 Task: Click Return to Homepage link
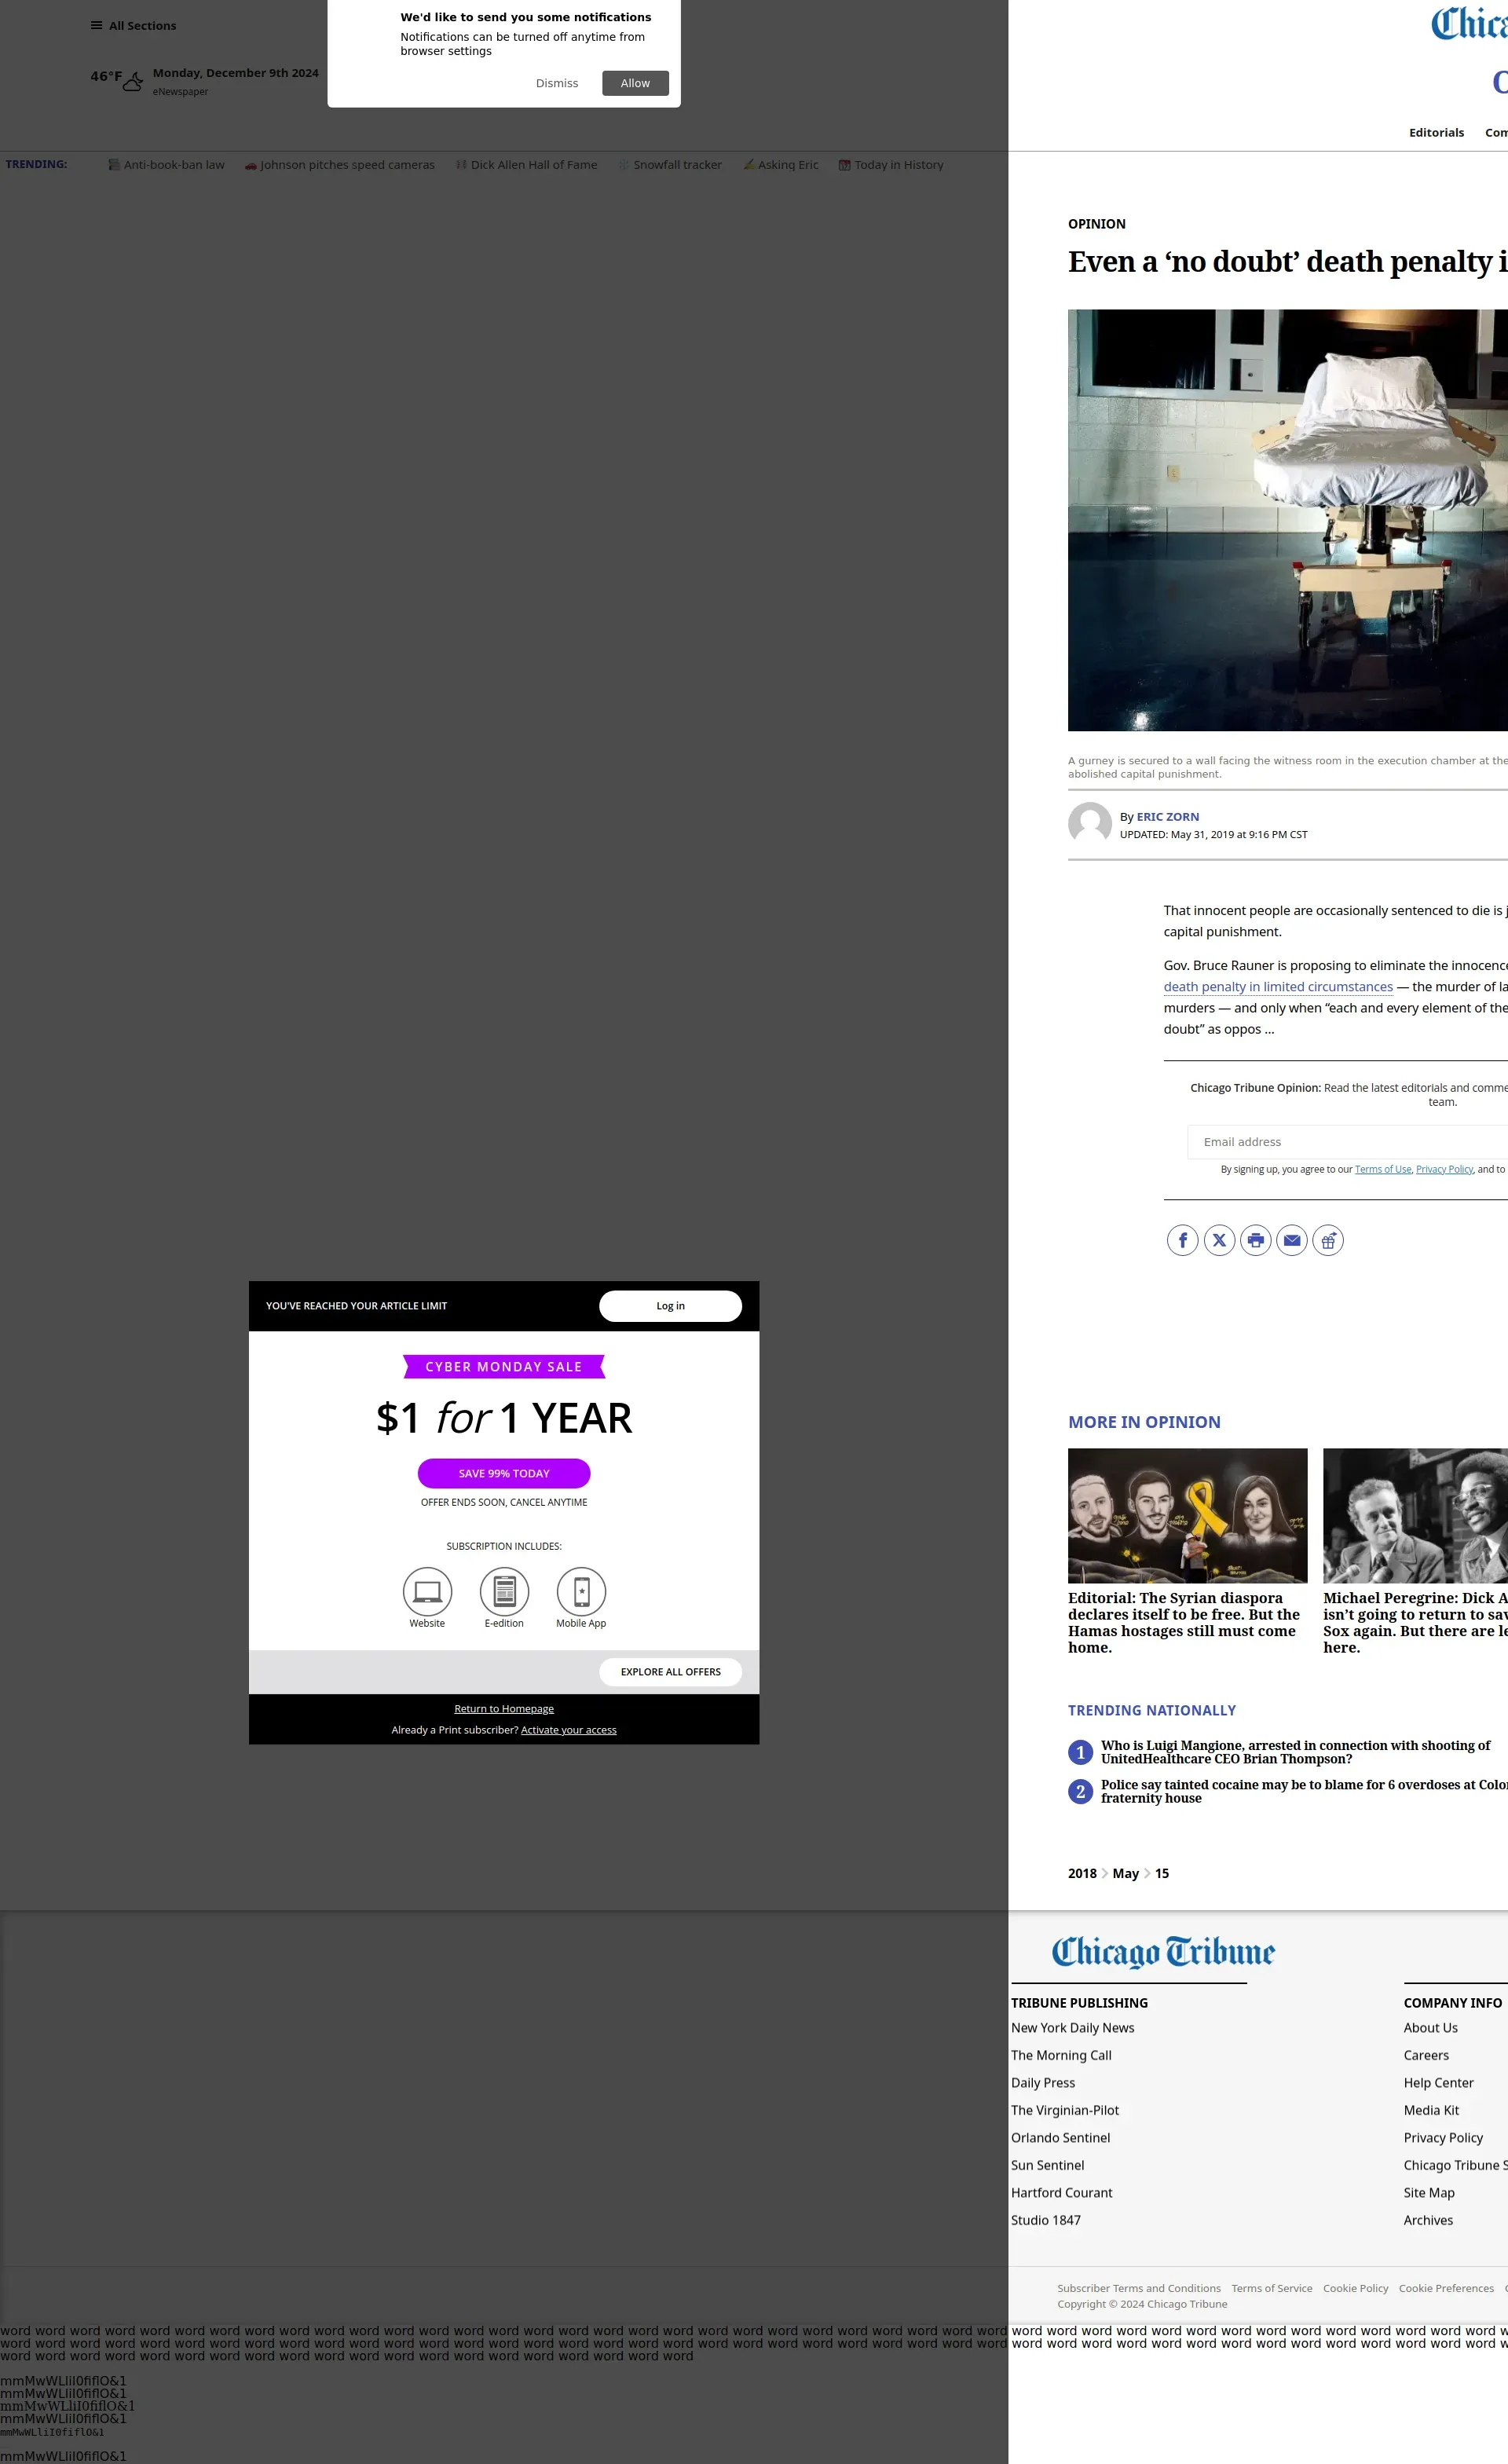point(504,1709)
